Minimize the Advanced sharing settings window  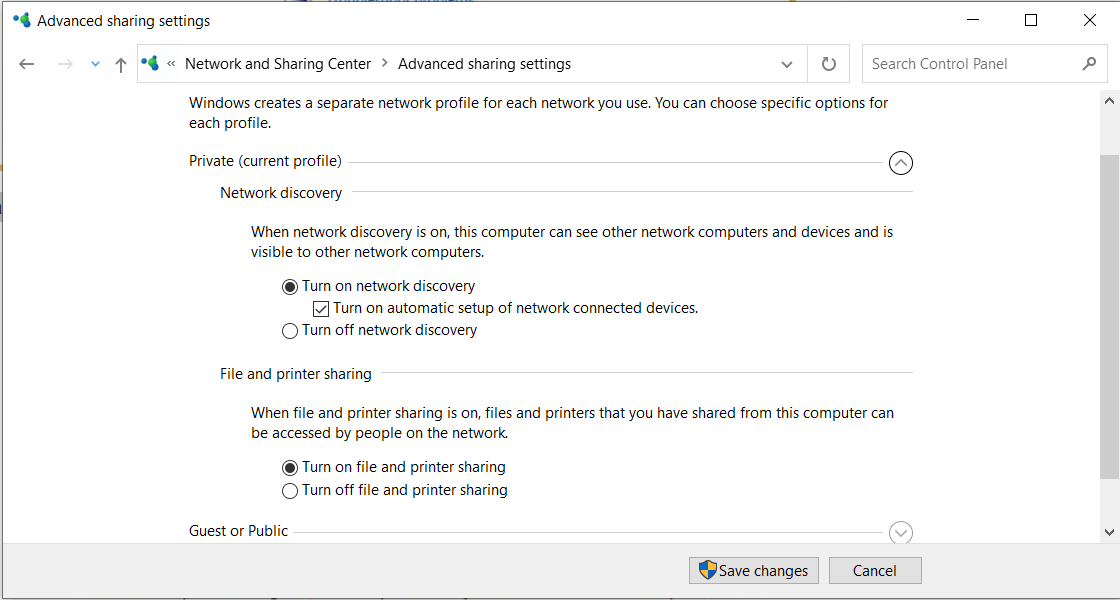coord(973,21)
